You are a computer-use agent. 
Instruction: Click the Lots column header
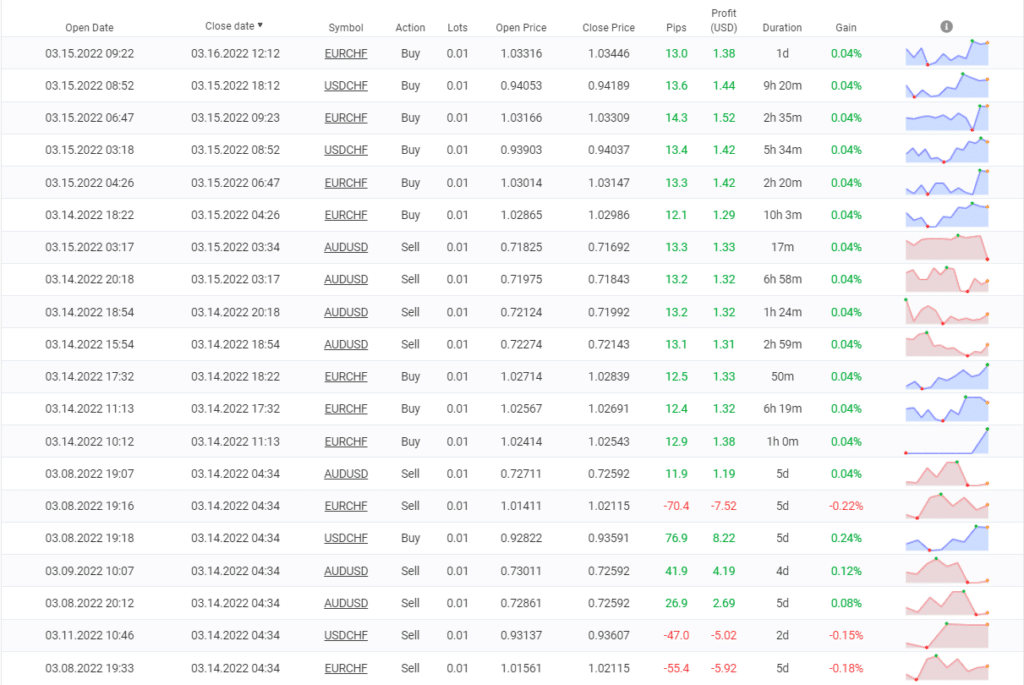[458, 28]
